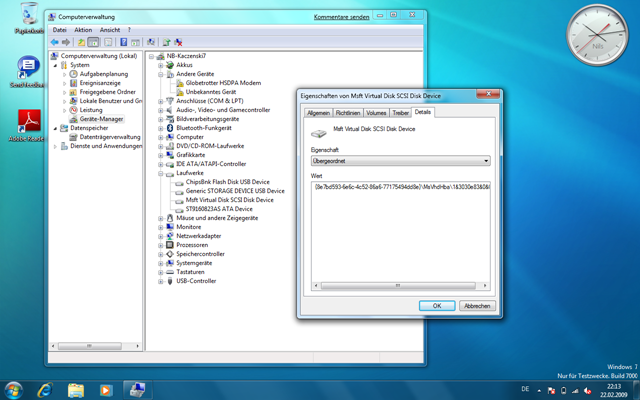This screenshot has height=400, width=640.
Task: Select Generic STORAGE DEVICE USB Device
Action: point(235,191)
